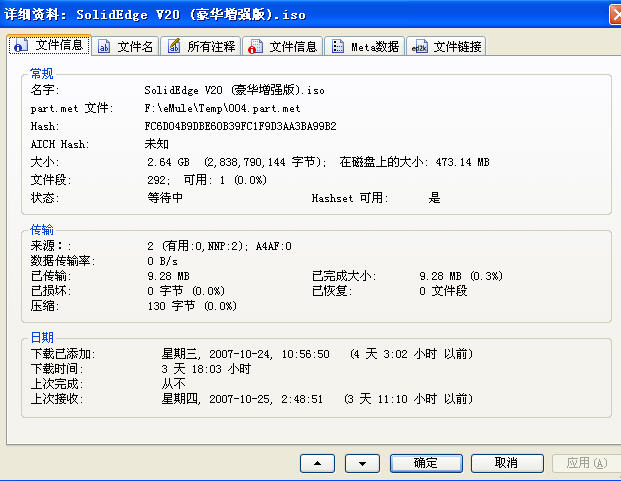Click the 数据传输率 label
The height and width of the screenshot is (481, 621).
point(63,261)
